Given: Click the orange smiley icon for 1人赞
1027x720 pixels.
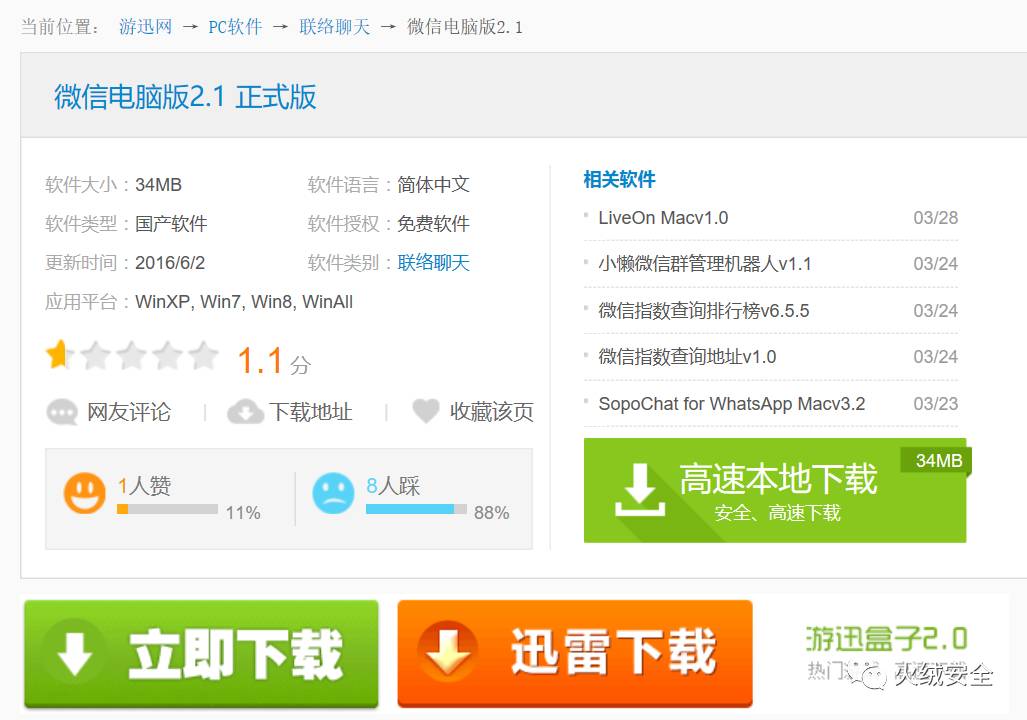Looking at the screenshot, I should [x=86, y=493].
